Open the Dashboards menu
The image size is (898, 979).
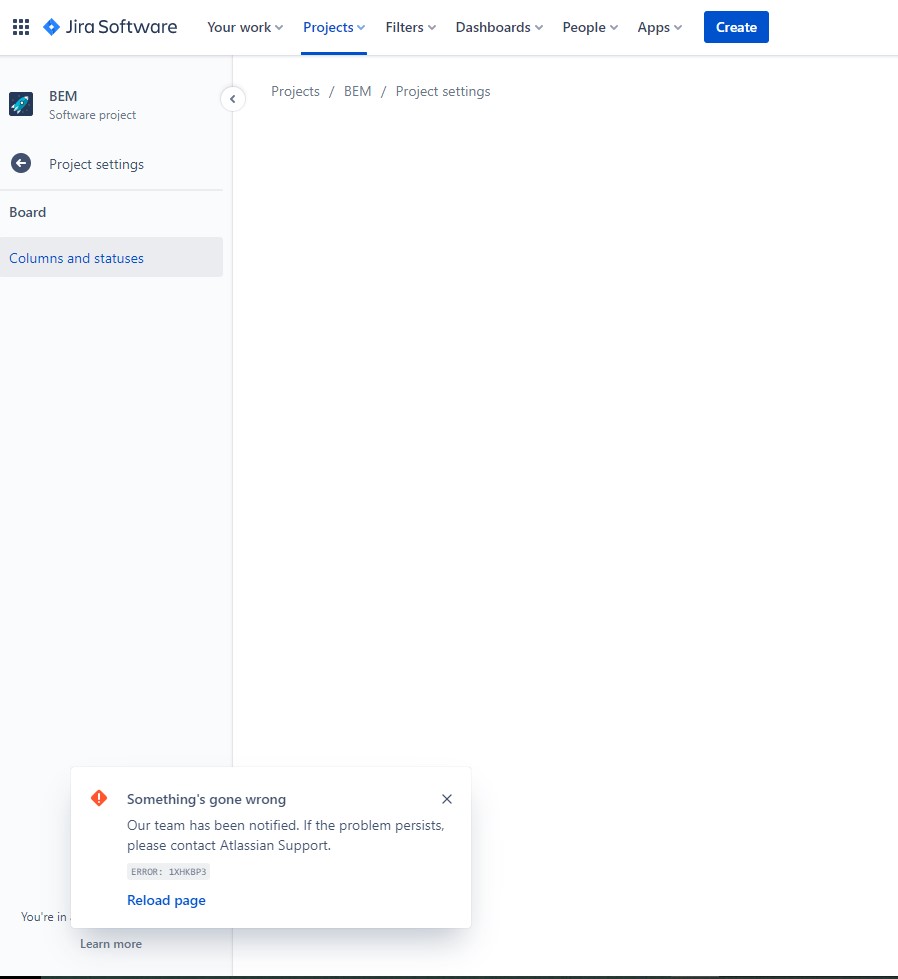point(499,27)
